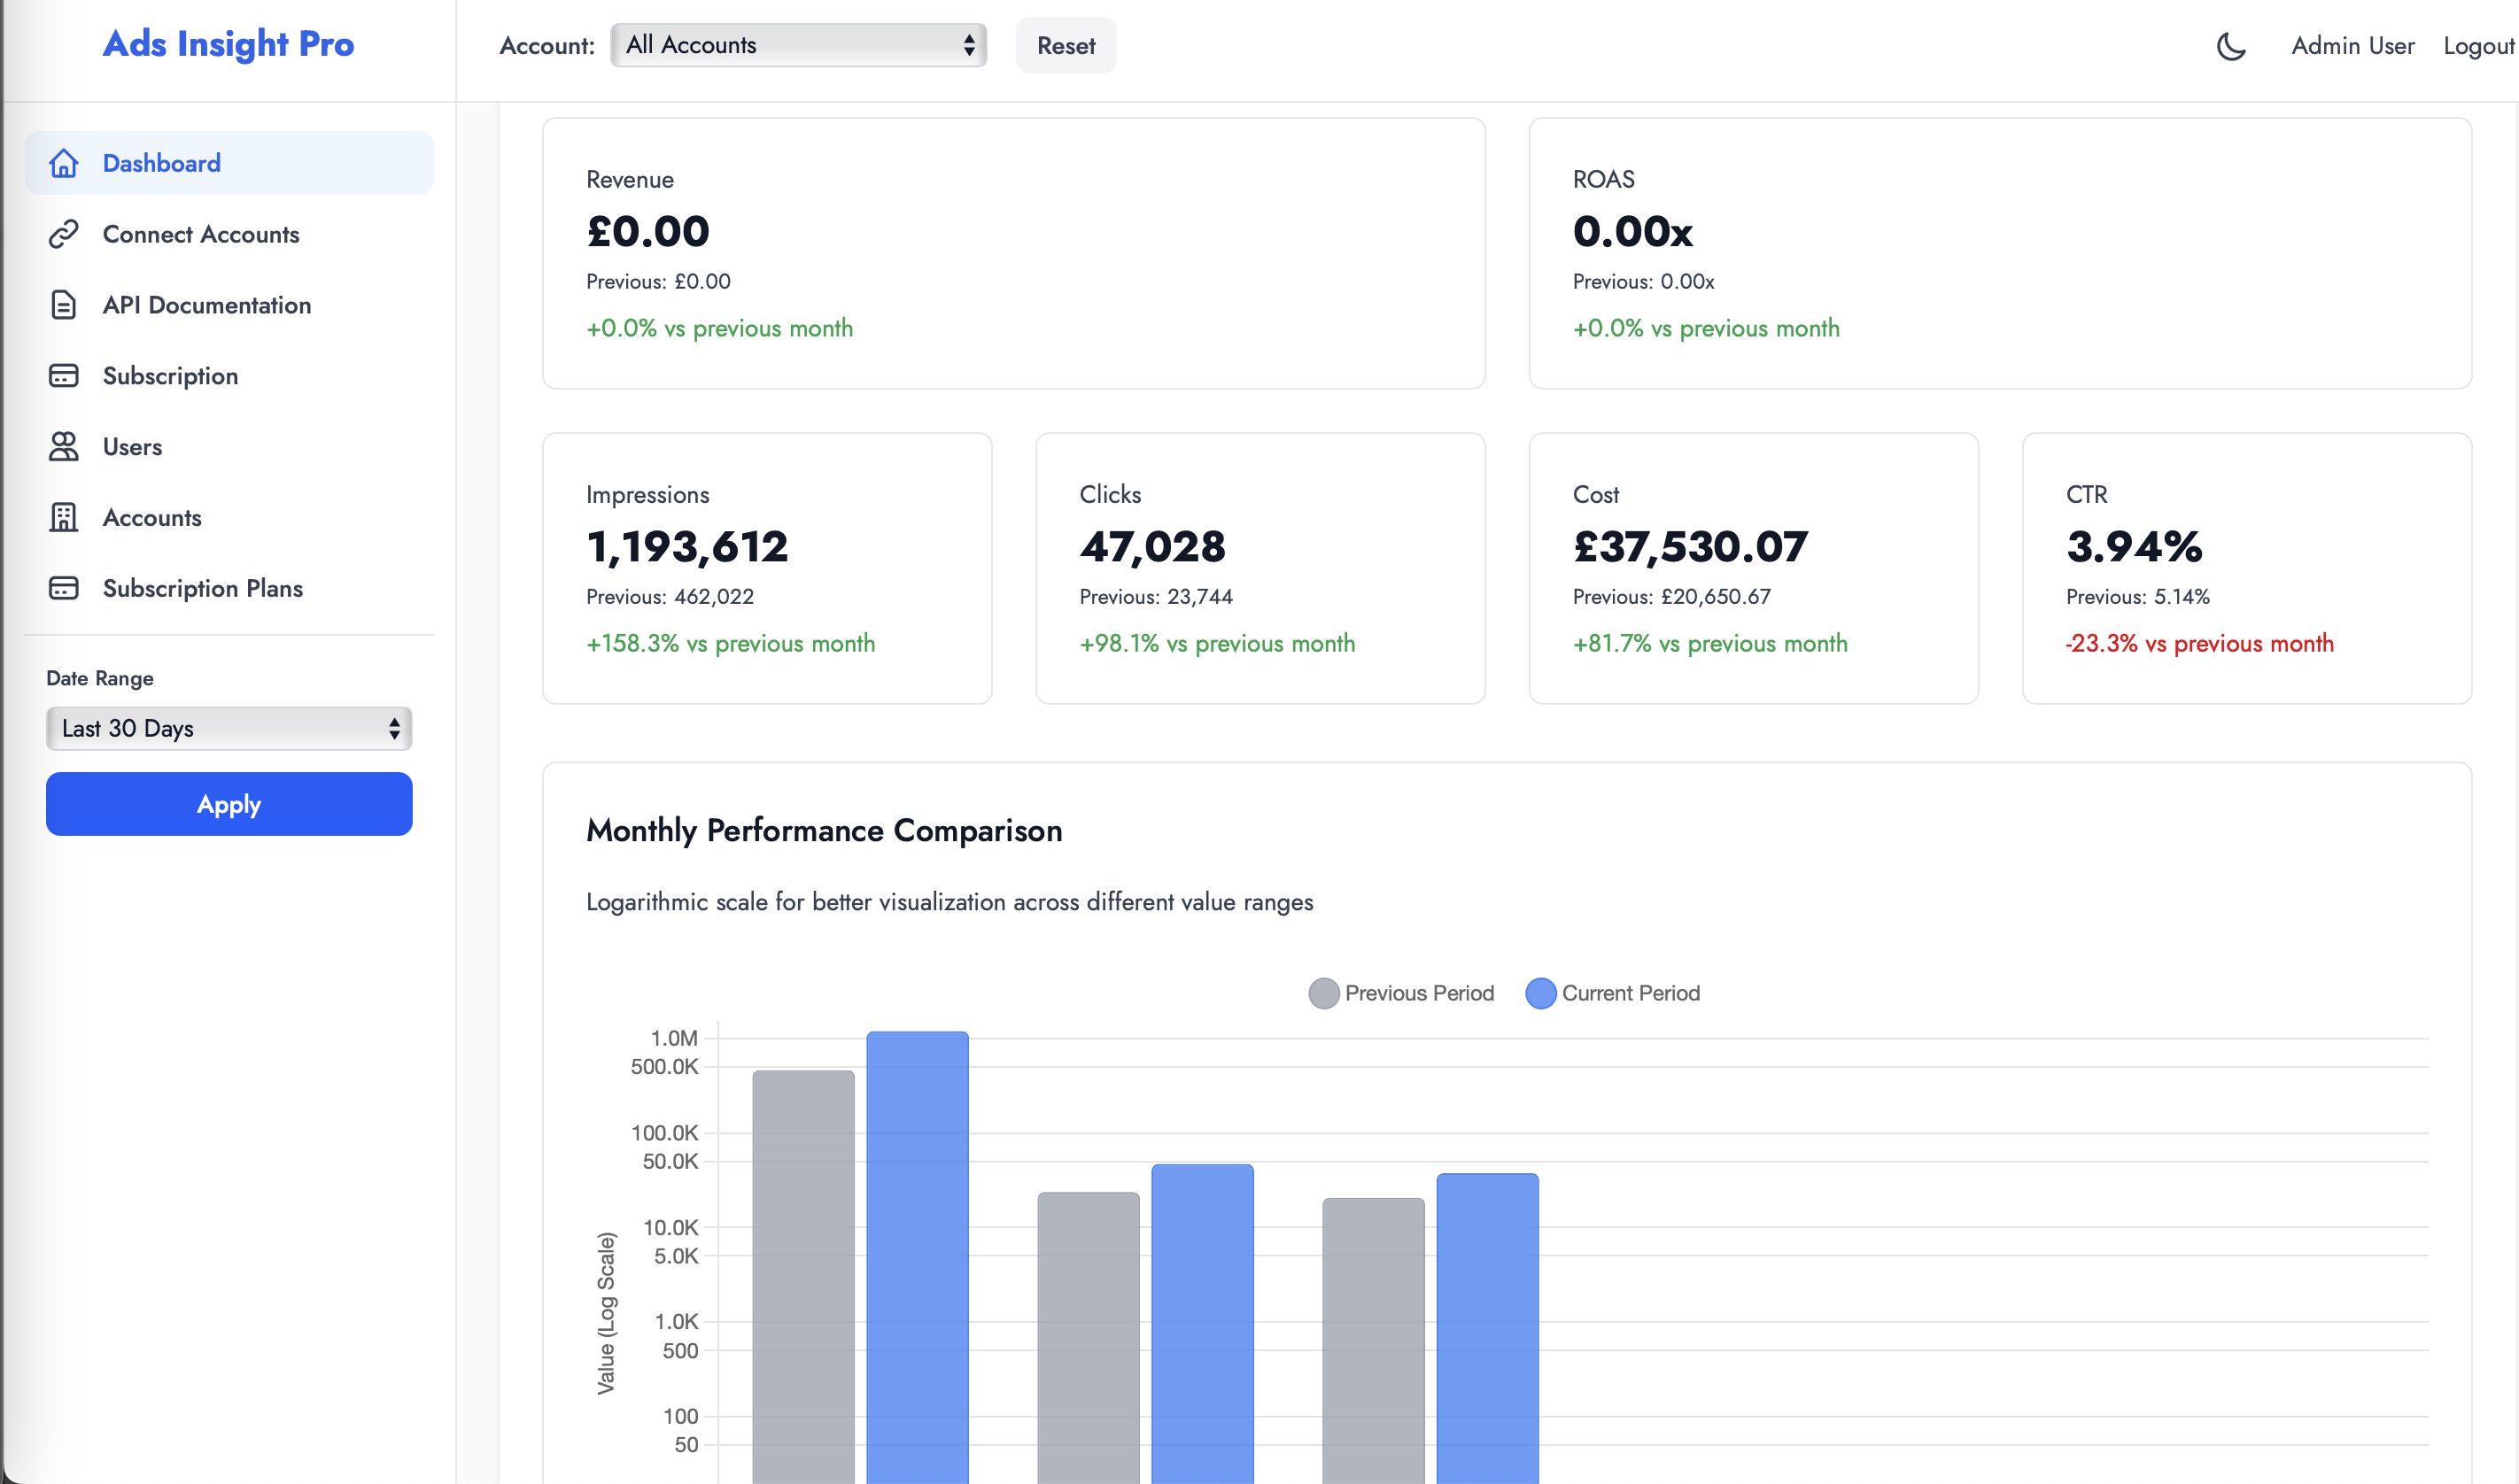This screenshot has height=1484, width=2519.
Task: Go to the Subscription Plans page
Action: tap(203, 589)
